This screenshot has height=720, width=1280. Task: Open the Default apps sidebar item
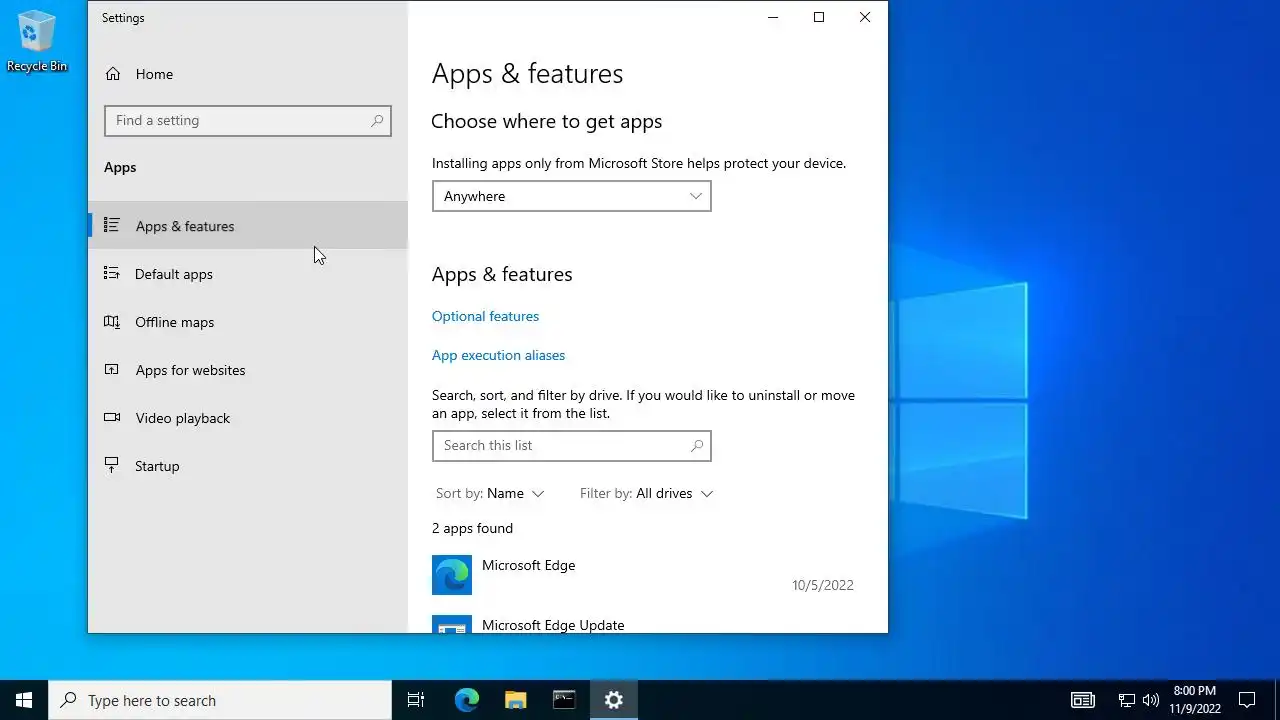point(248,274)
